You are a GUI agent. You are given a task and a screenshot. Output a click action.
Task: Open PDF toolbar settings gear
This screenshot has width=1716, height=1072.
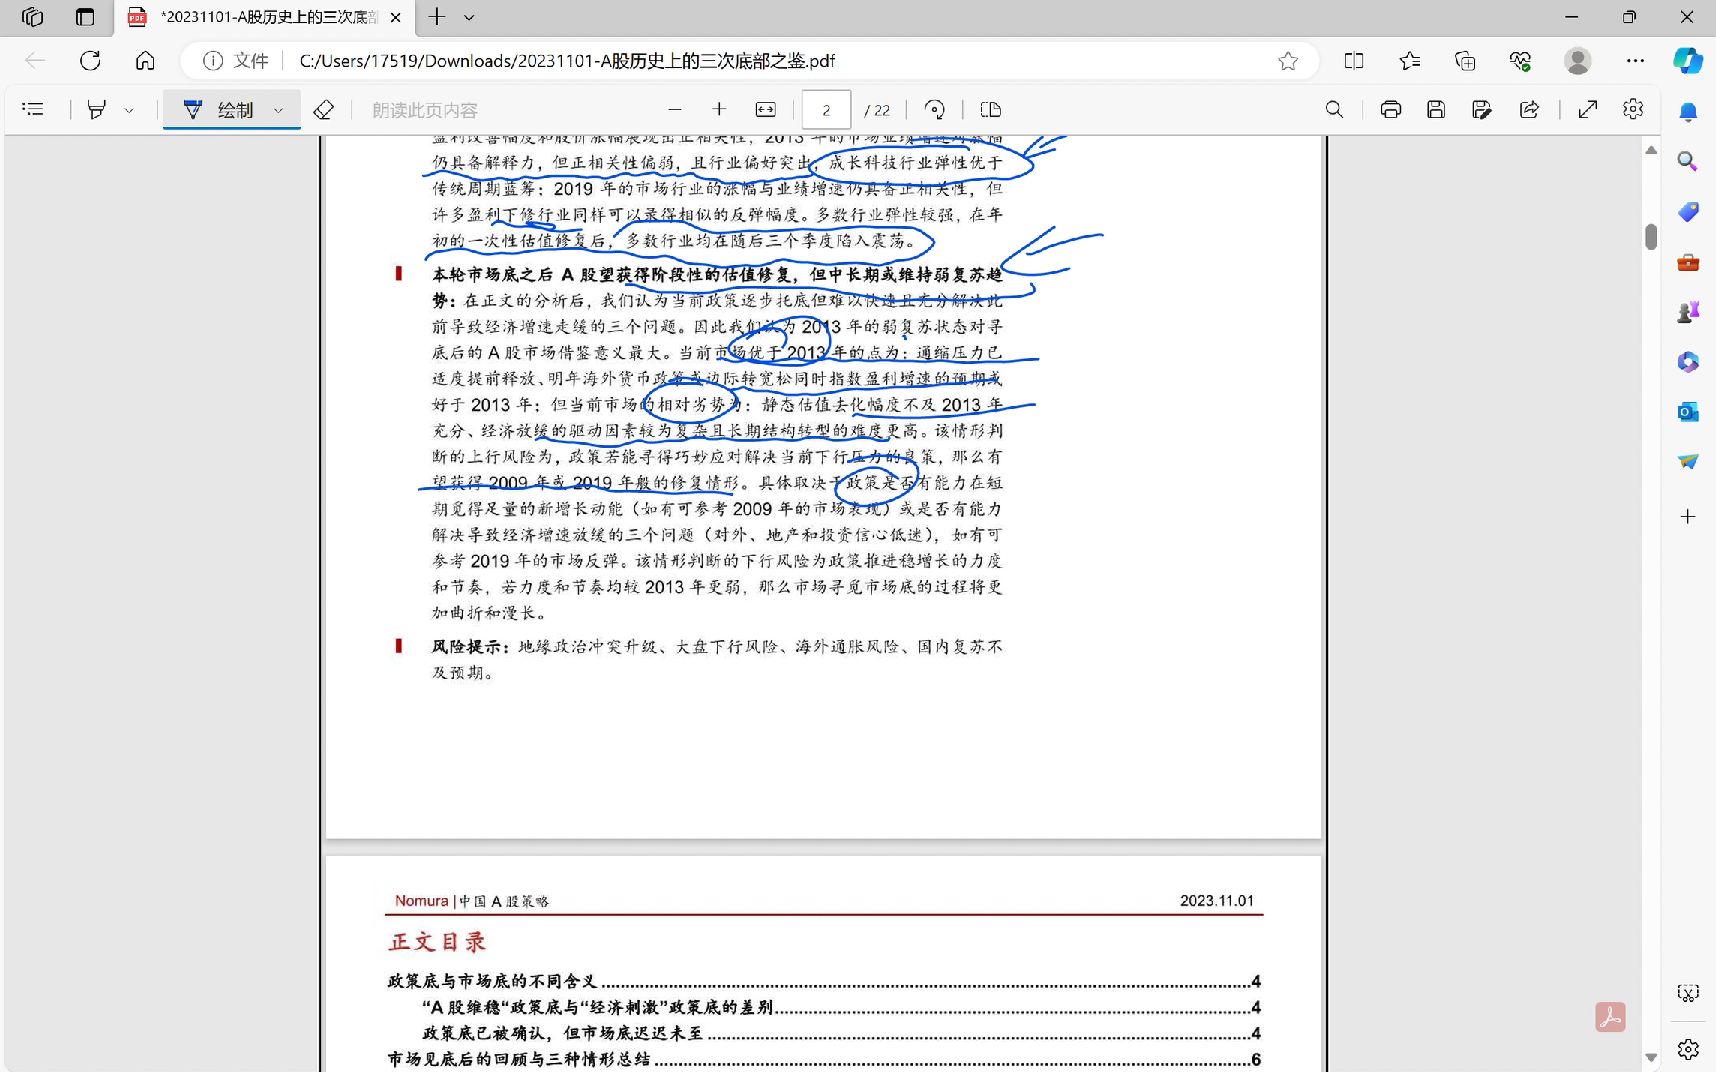[1633, 110]
